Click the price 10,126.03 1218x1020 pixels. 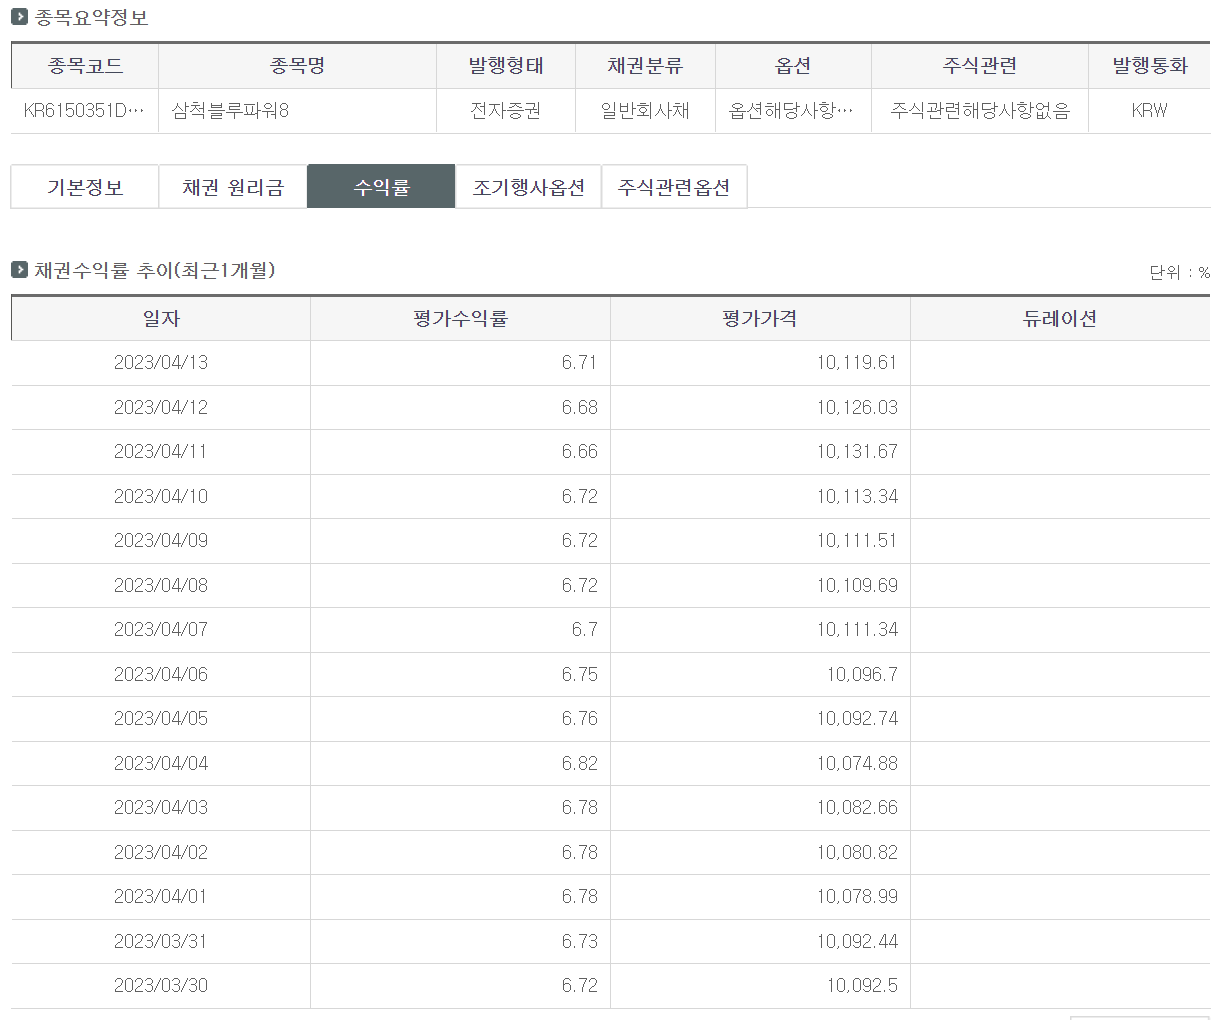coord(857,408)
